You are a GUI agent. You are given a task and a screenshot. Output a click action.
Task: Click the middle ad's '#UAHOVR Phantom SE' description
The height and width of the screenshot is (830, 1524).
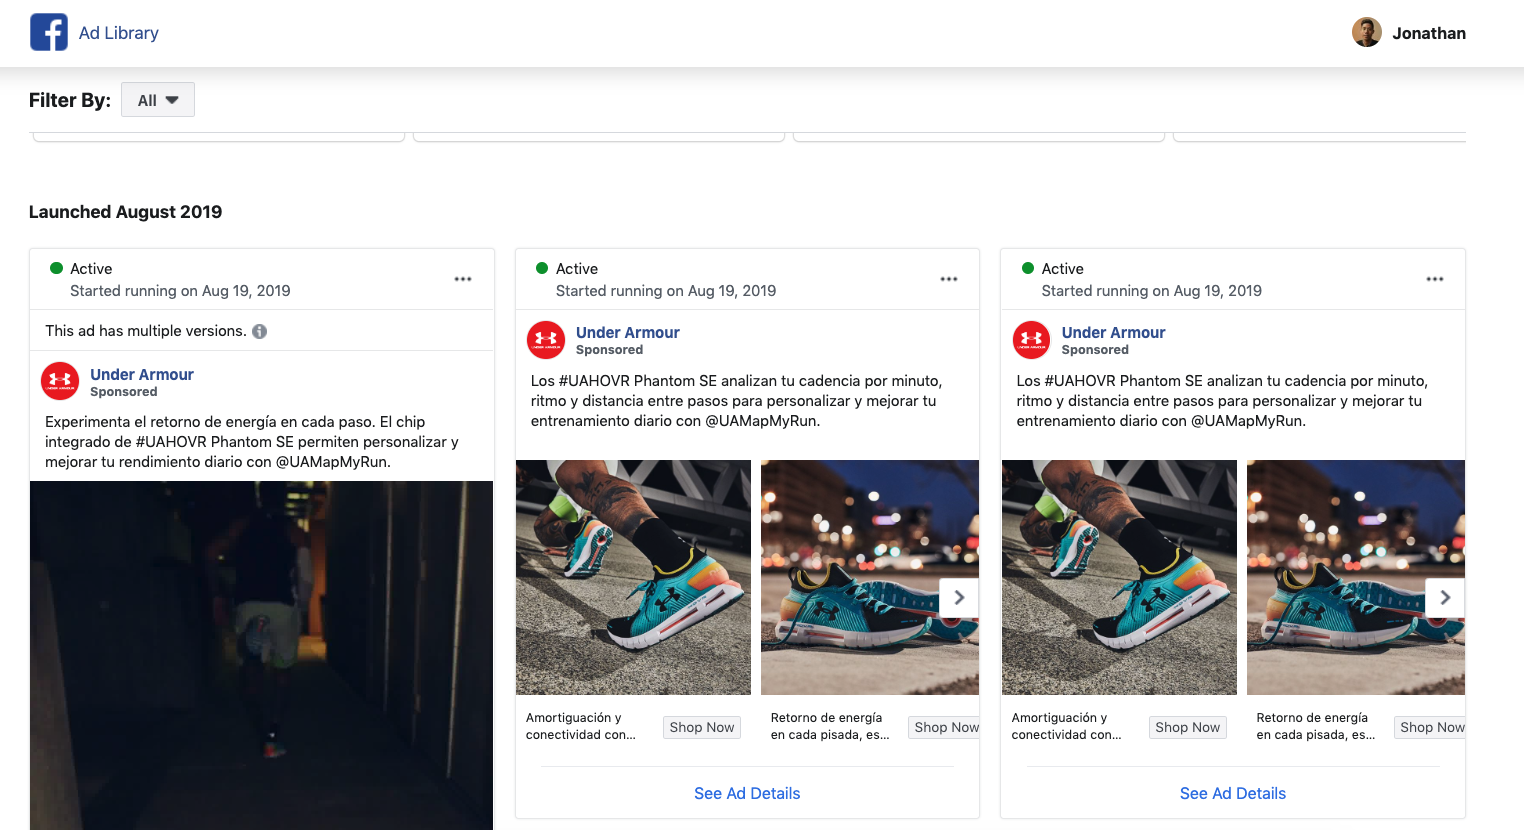[737, 401]
